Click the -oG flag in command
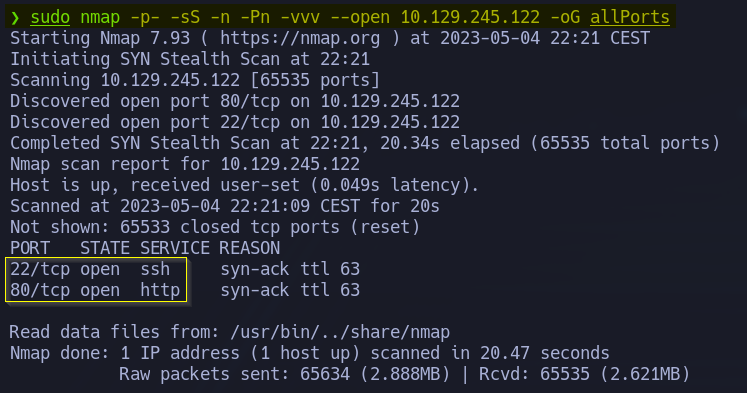This screenshot has width=747, height=393. pyautogui.click(x=565, y=17)
